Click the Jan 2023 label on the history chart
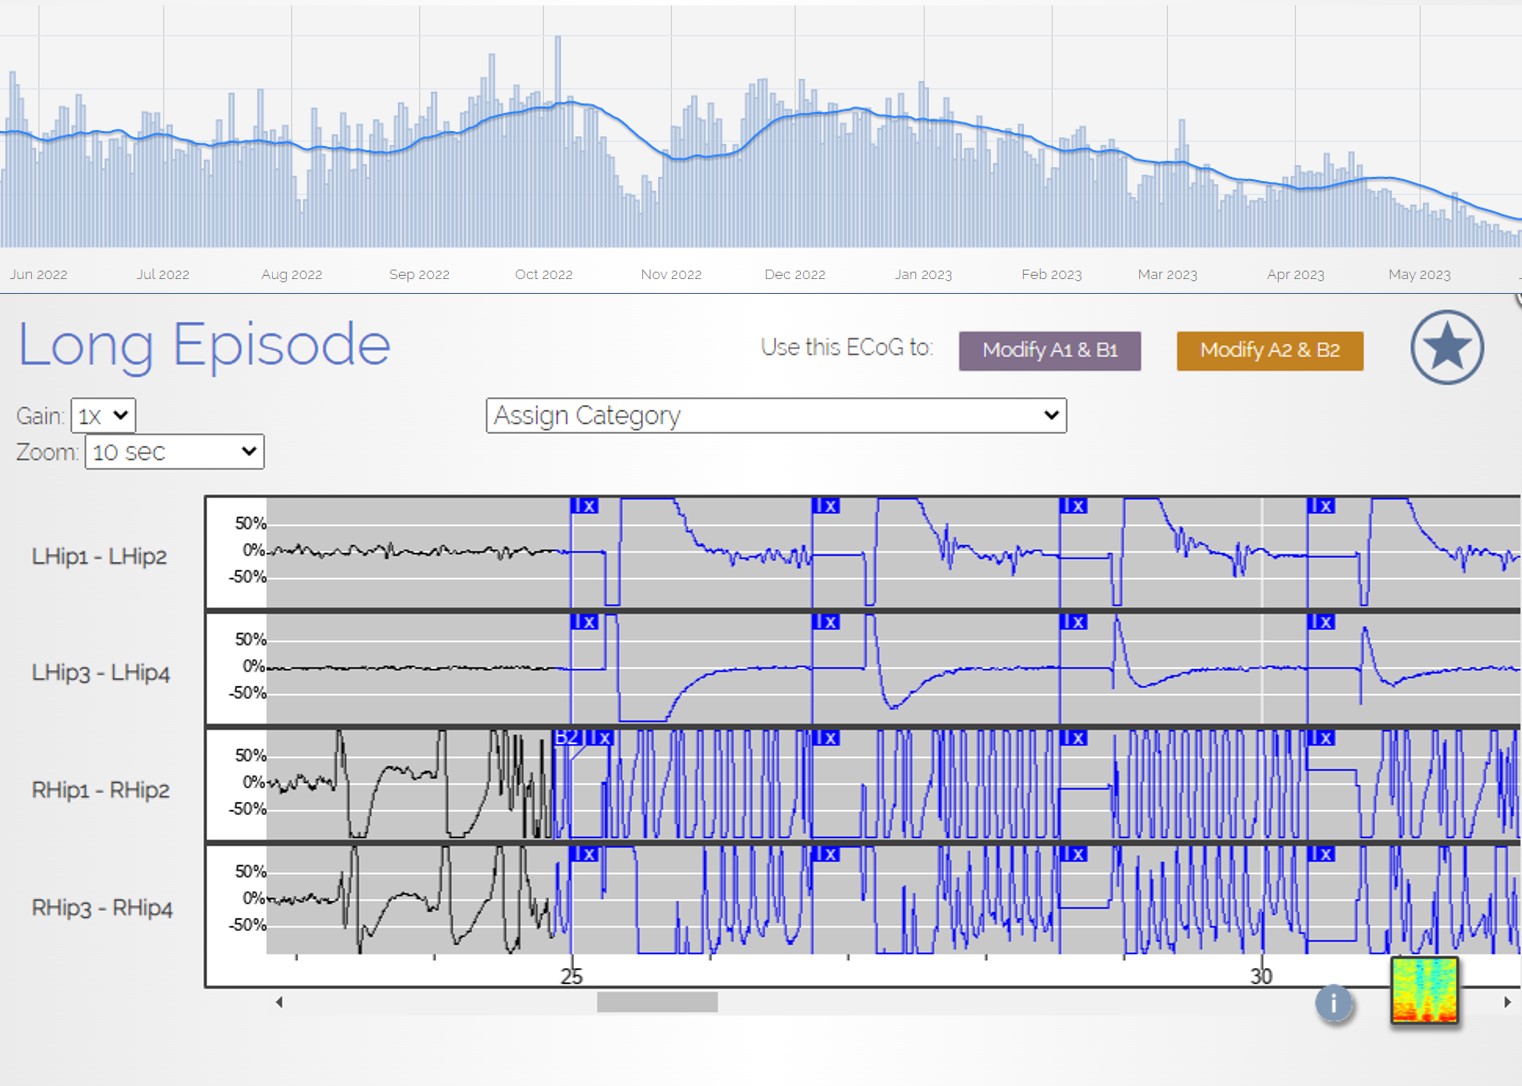This screenshot has height=1086, width=1522. [923, 274]
